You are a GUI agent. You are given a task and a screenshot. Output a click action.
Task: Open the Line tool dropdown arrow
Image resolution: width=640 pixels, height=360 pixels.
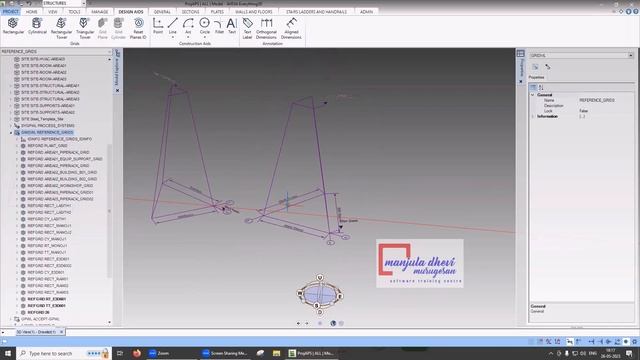(x=173, y=38)
